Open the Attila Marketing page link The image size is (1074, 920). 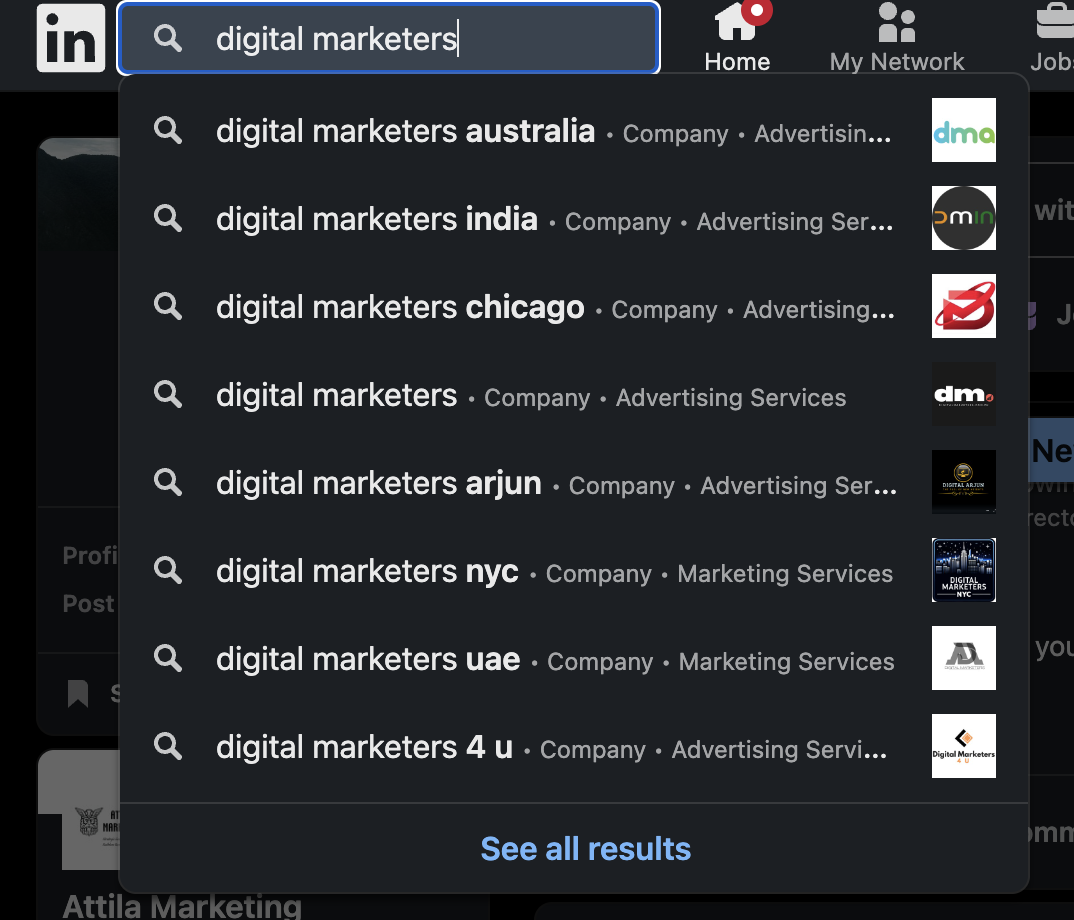click(x=182, y=906)
